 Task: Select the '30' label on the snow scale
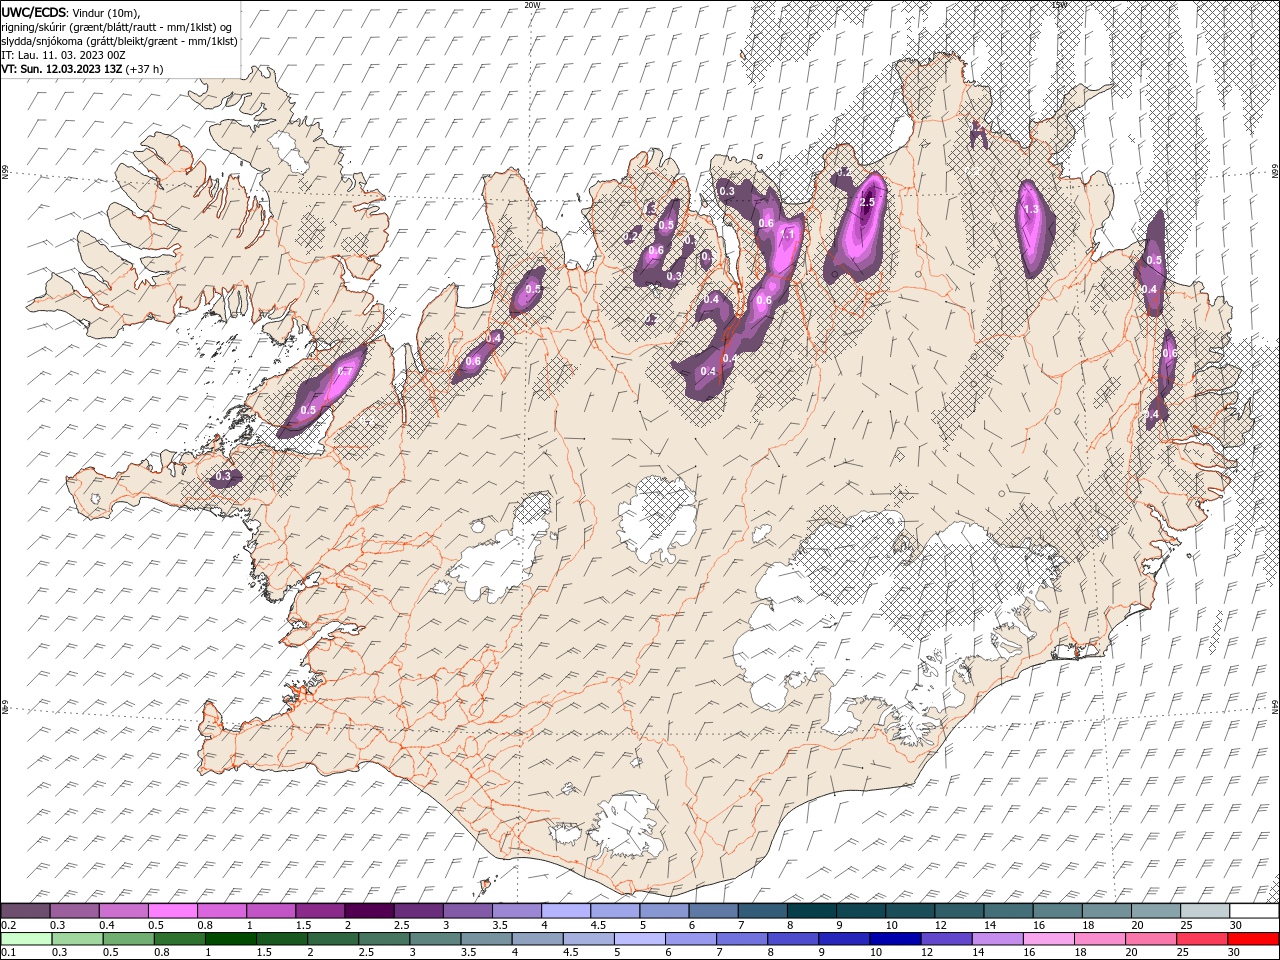(1236, 925)
